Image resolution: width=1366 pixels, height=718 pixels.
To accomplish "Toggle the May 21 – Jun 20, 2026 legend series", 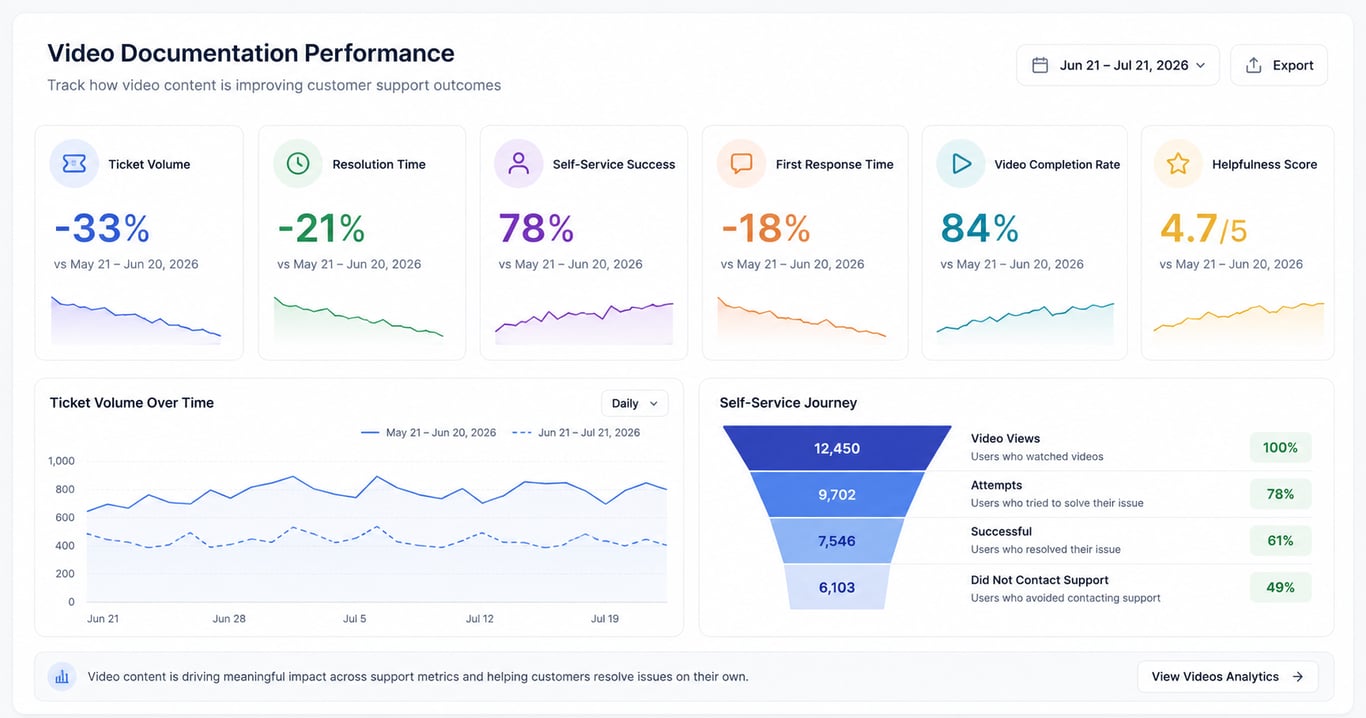I will coord(429,433).
